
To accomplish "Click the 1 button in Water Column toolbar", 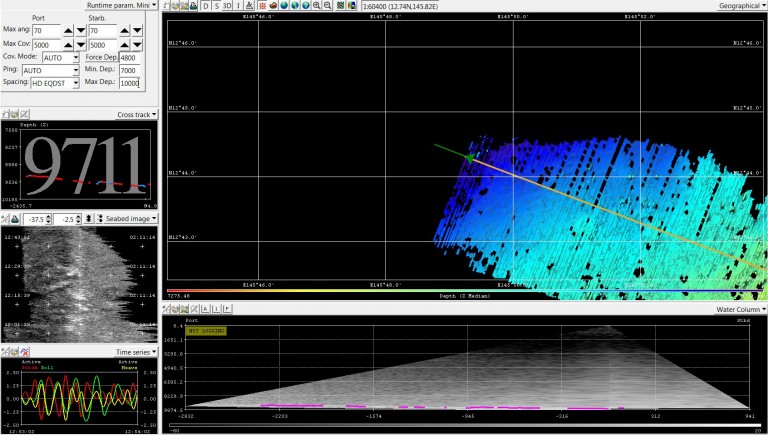I will pyautogui.click(x=216, y=309).
